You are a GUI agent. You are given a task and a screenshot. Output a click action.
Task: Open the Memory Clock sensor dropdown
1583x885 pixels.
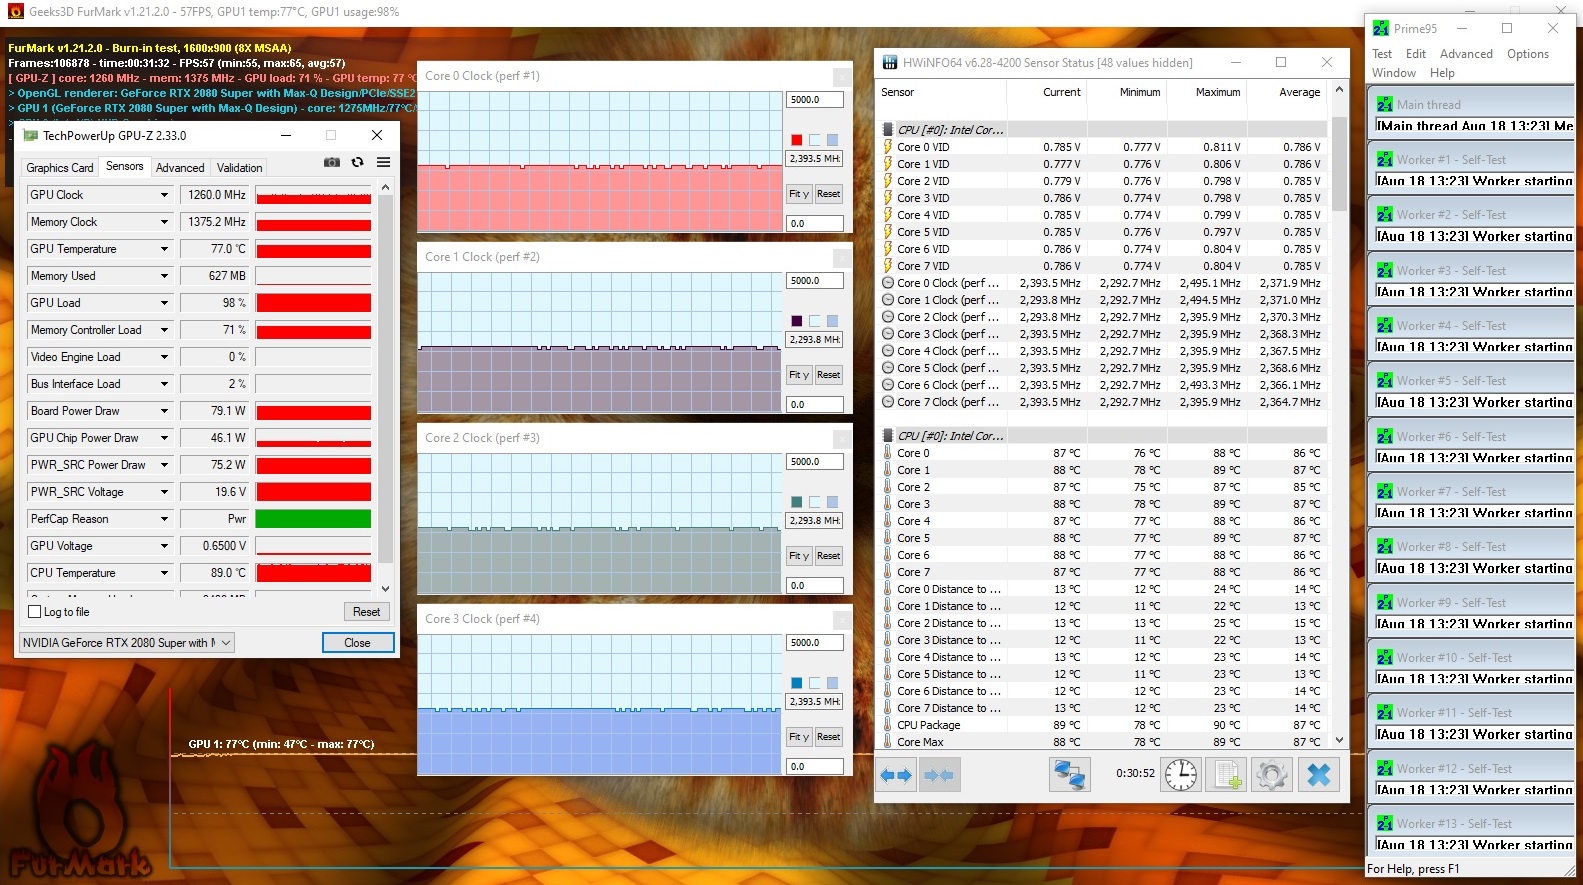[164, 222]
